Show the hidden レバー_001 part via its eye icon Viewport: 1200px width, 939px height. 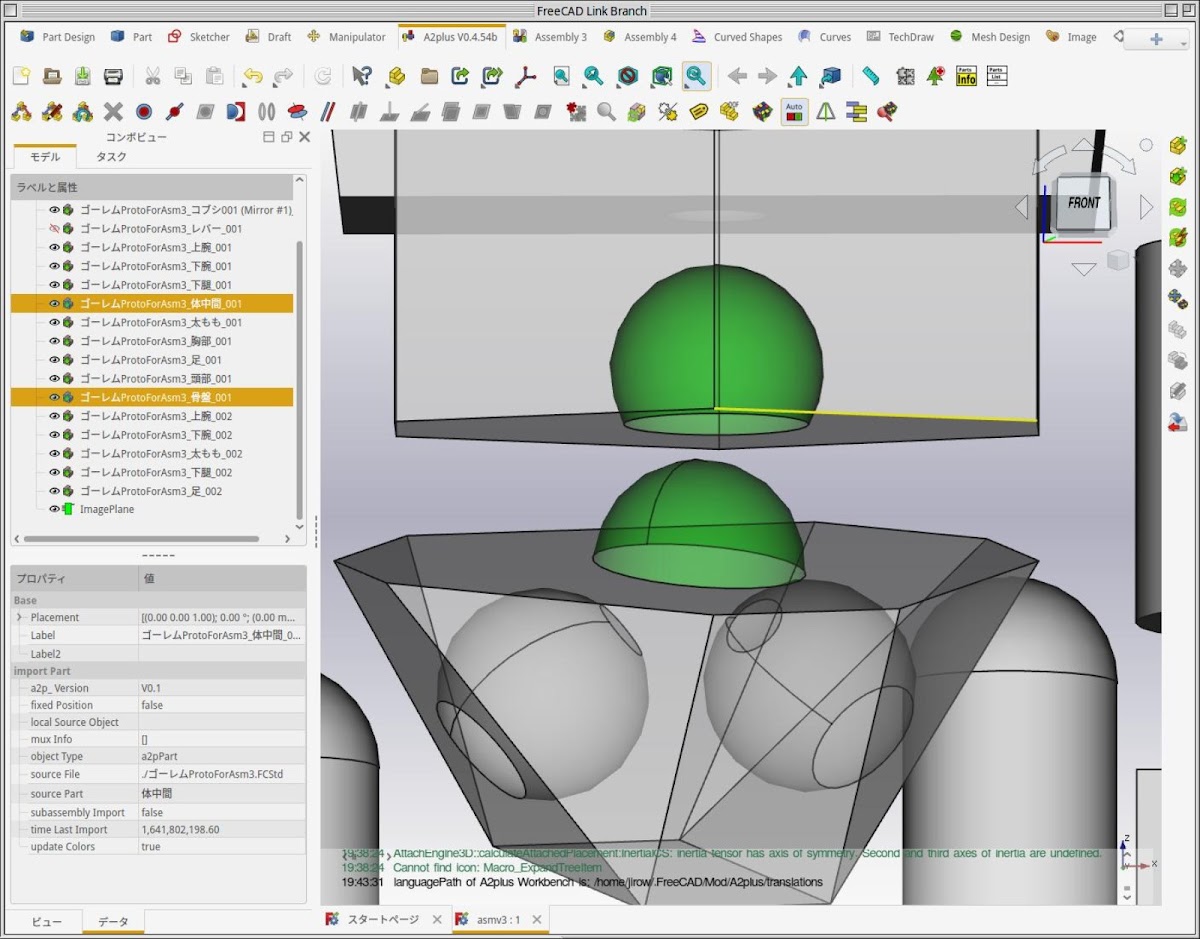55,229
